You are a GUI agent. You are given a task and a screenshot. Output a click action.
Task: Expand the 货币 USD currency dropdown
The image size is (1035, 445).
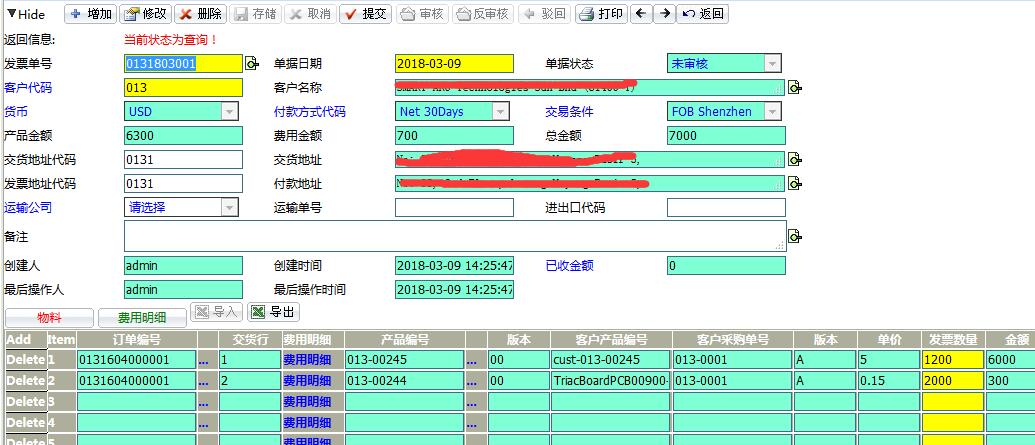pos(230,111)
